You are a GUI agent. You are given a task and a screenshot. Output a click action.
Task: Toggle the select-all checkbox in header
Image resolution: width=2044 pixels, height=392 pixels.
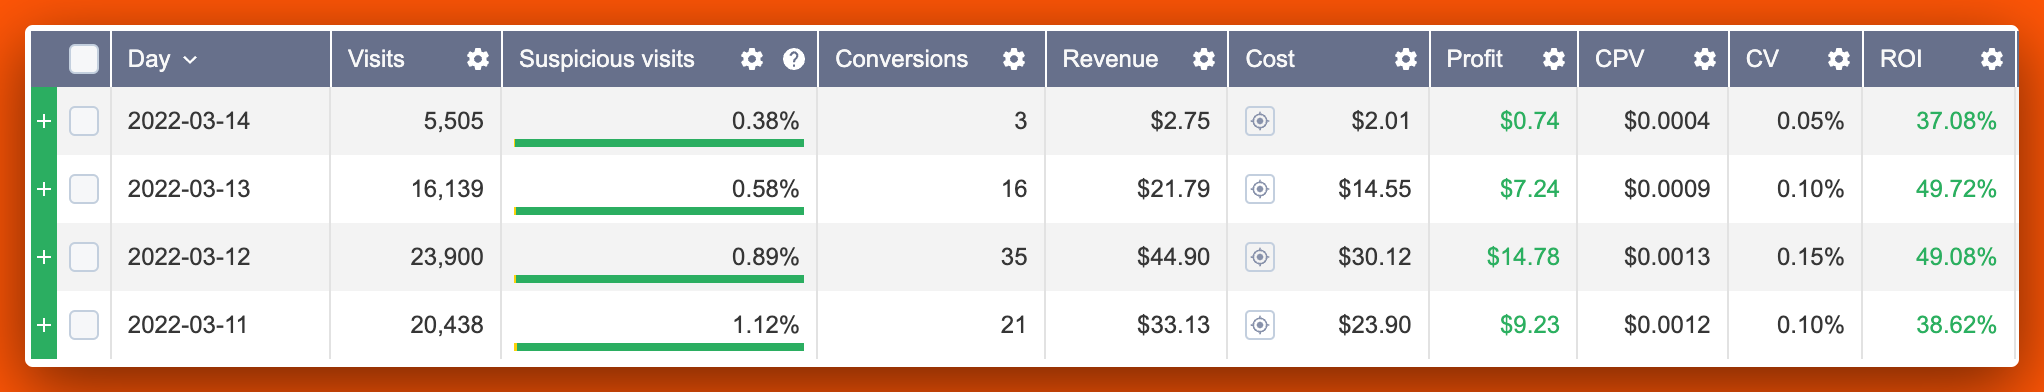click(x=84, y=59)
